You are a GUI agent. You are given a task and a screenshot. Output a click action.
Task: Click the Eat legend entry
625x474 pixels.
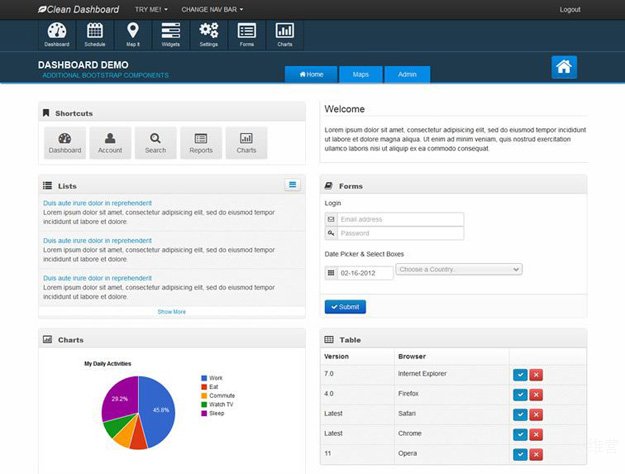(x=210, y=387)
